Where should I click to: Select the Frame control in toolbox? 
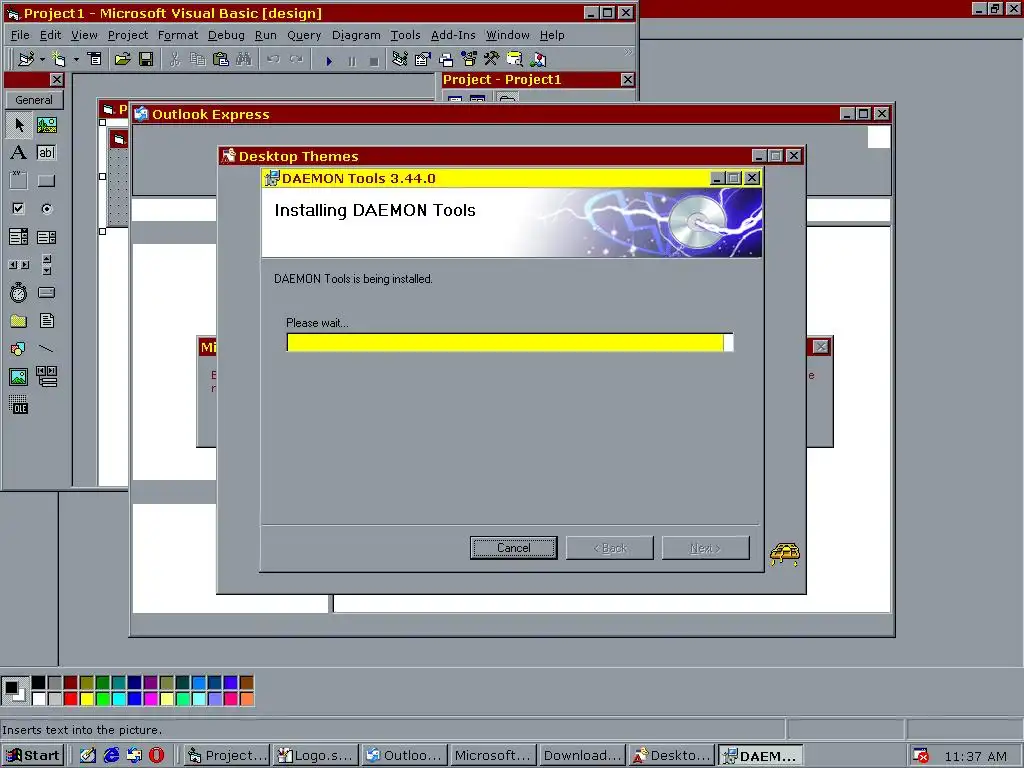18,180
